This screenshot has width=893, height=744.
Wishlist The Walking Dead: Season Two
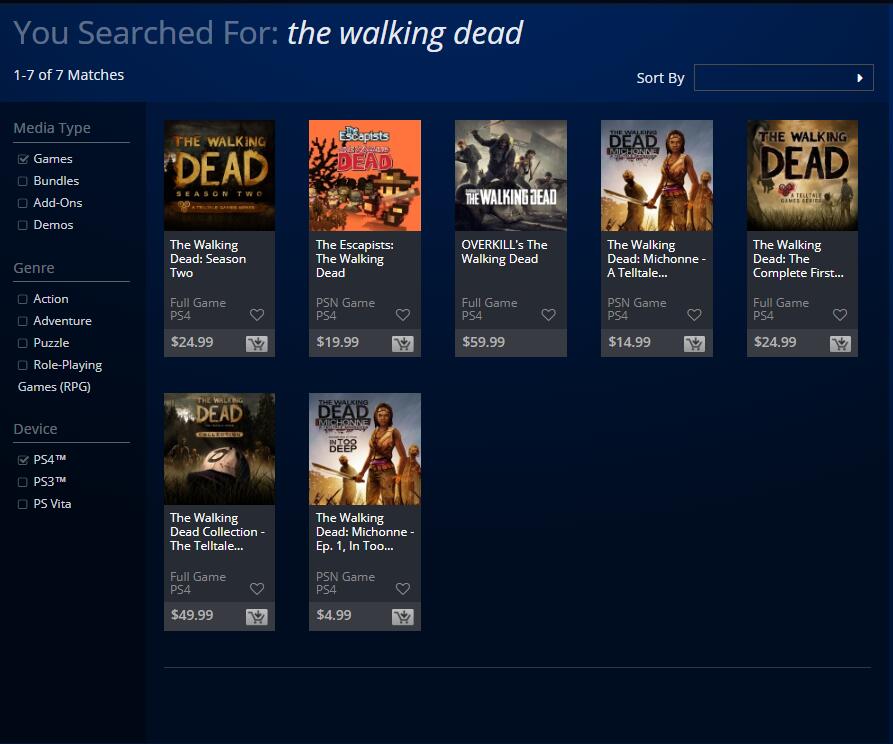click(257, 315)
